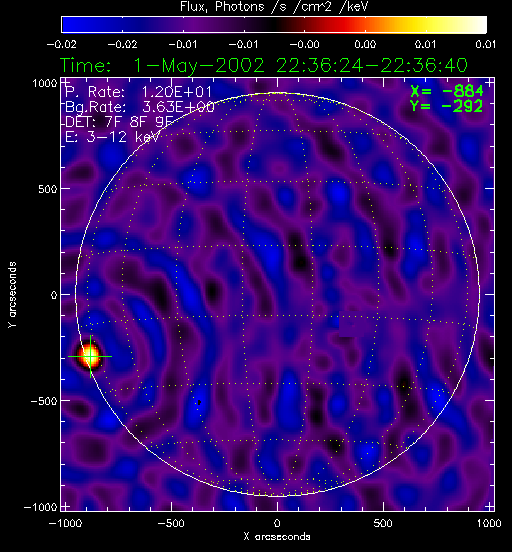Click the blue end of the flux colorbar
The image size is (512, 552).
[x=70, y=25]
